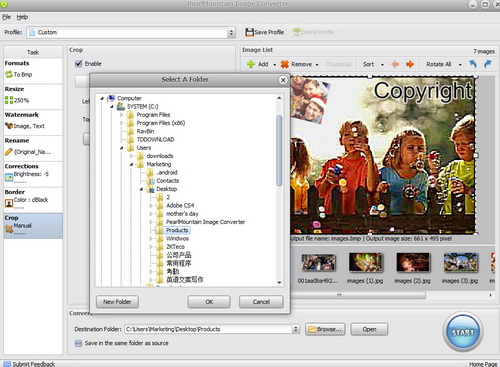The height and width of the screenshot is (367, 500).
Task: Expand the Program Files folder
Action: click(x=122, y=115)
